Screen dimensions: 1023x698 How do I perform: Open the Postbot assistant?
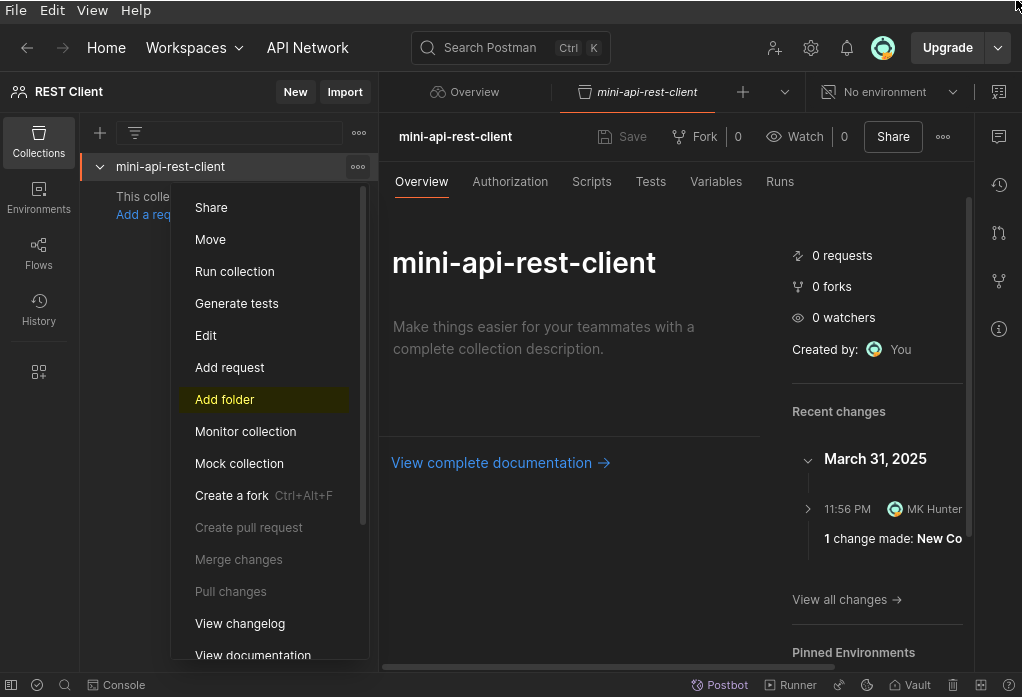(x=720, y=685)
